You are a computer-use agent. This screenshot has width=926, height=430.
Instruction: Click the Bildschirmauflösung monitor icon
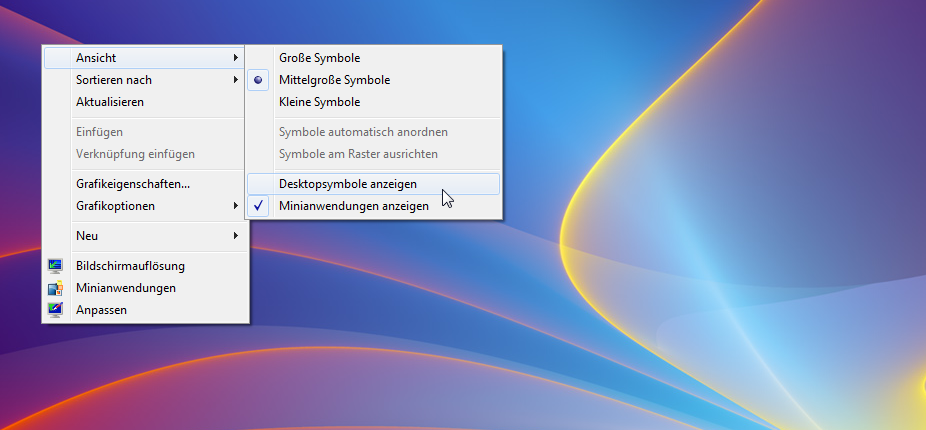(56, 266)
